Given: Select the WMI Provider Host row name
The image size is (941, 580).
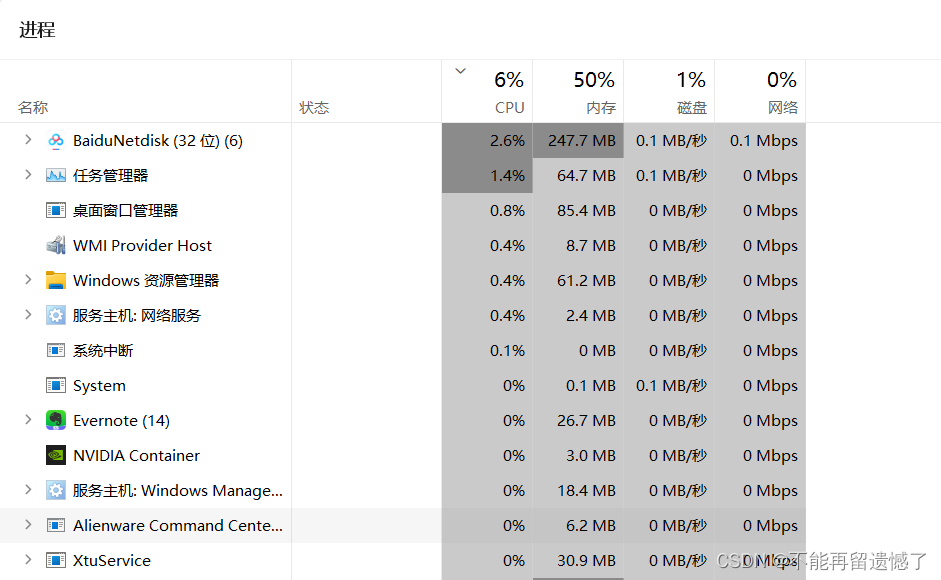Looking at the screenshot, I should pos(142,246).
